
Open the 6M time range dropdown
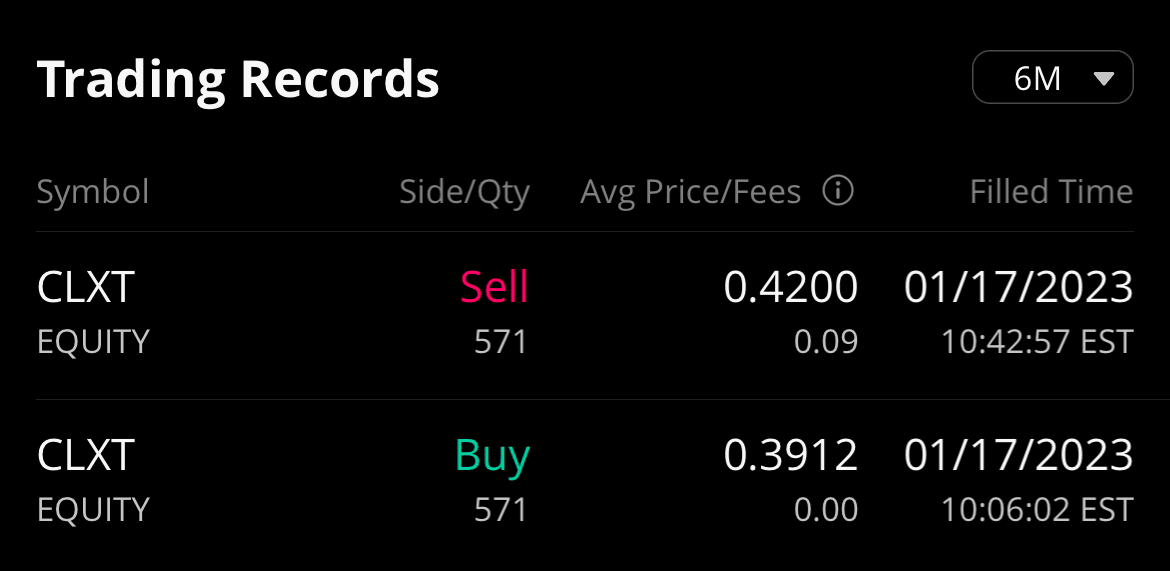coord(1052,78)
